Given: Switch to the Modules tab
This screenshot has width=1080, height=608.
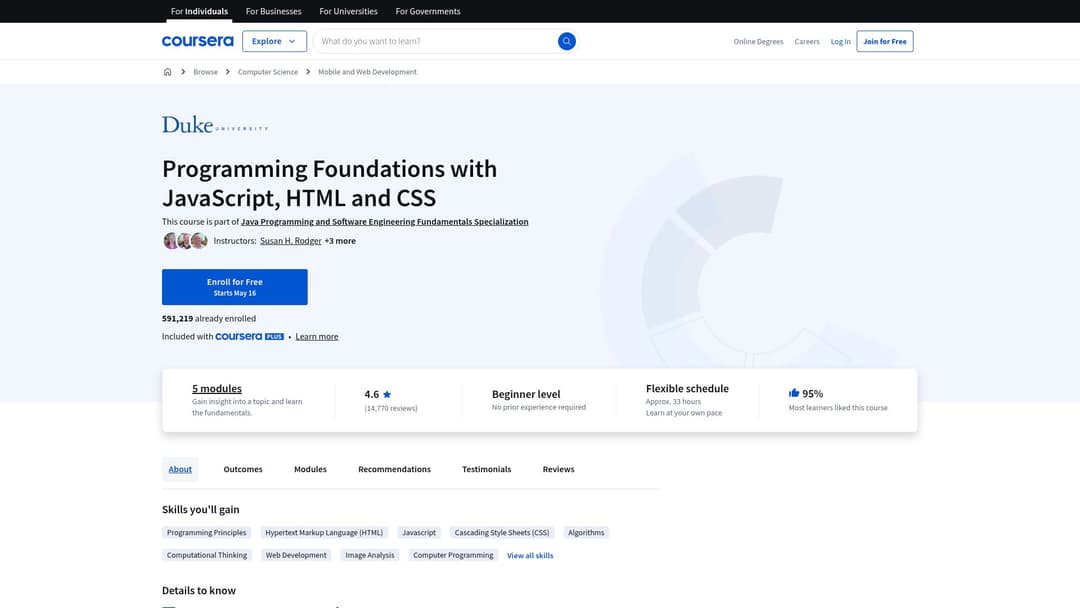Looking at the screenshot, I should pyautogui.click(x=311, y=469).
